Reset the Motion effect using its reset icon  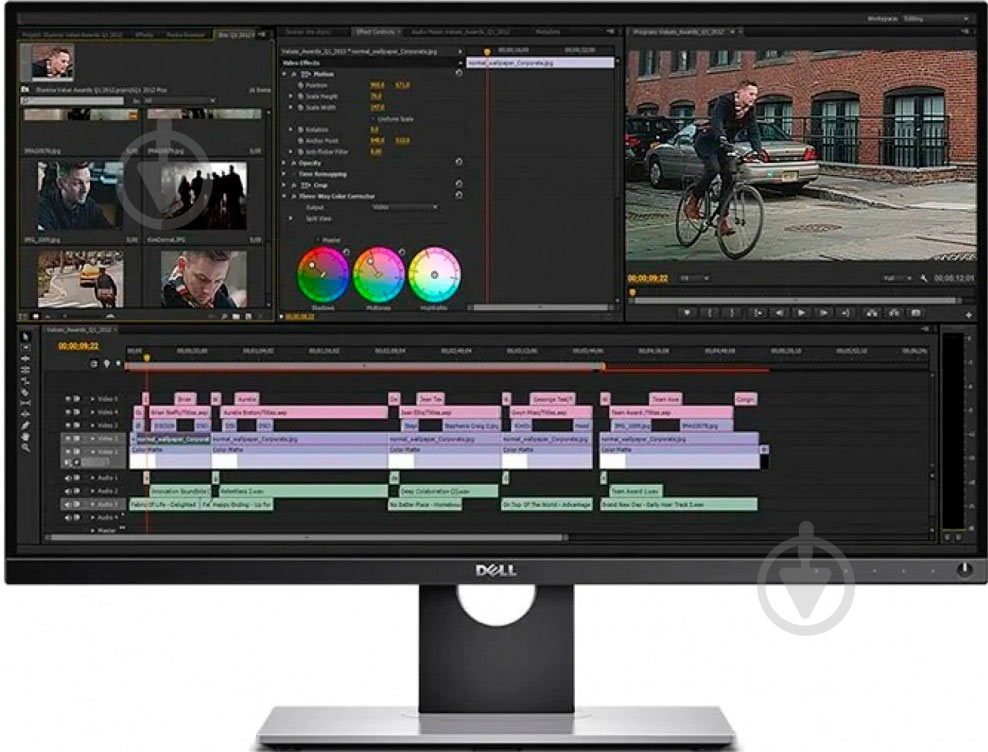(x=459, y=73)
